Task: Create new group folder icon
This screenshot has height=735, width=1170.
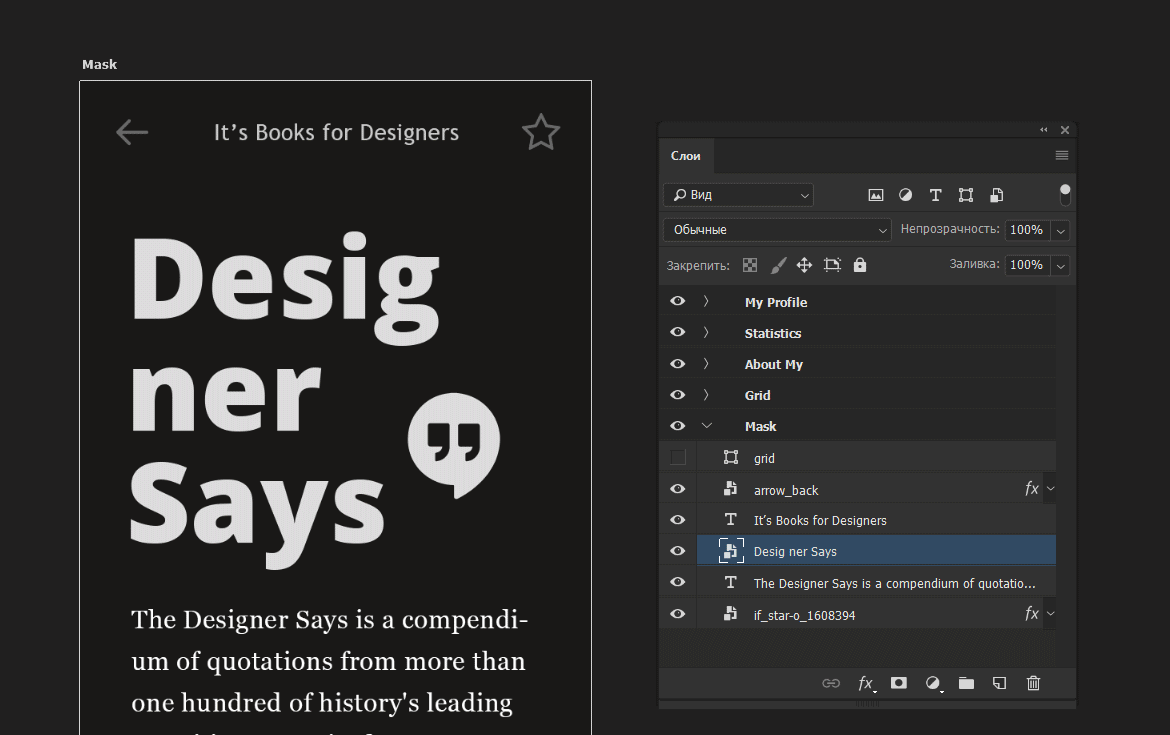Action: pyautogui.click(x=966, y=683)
